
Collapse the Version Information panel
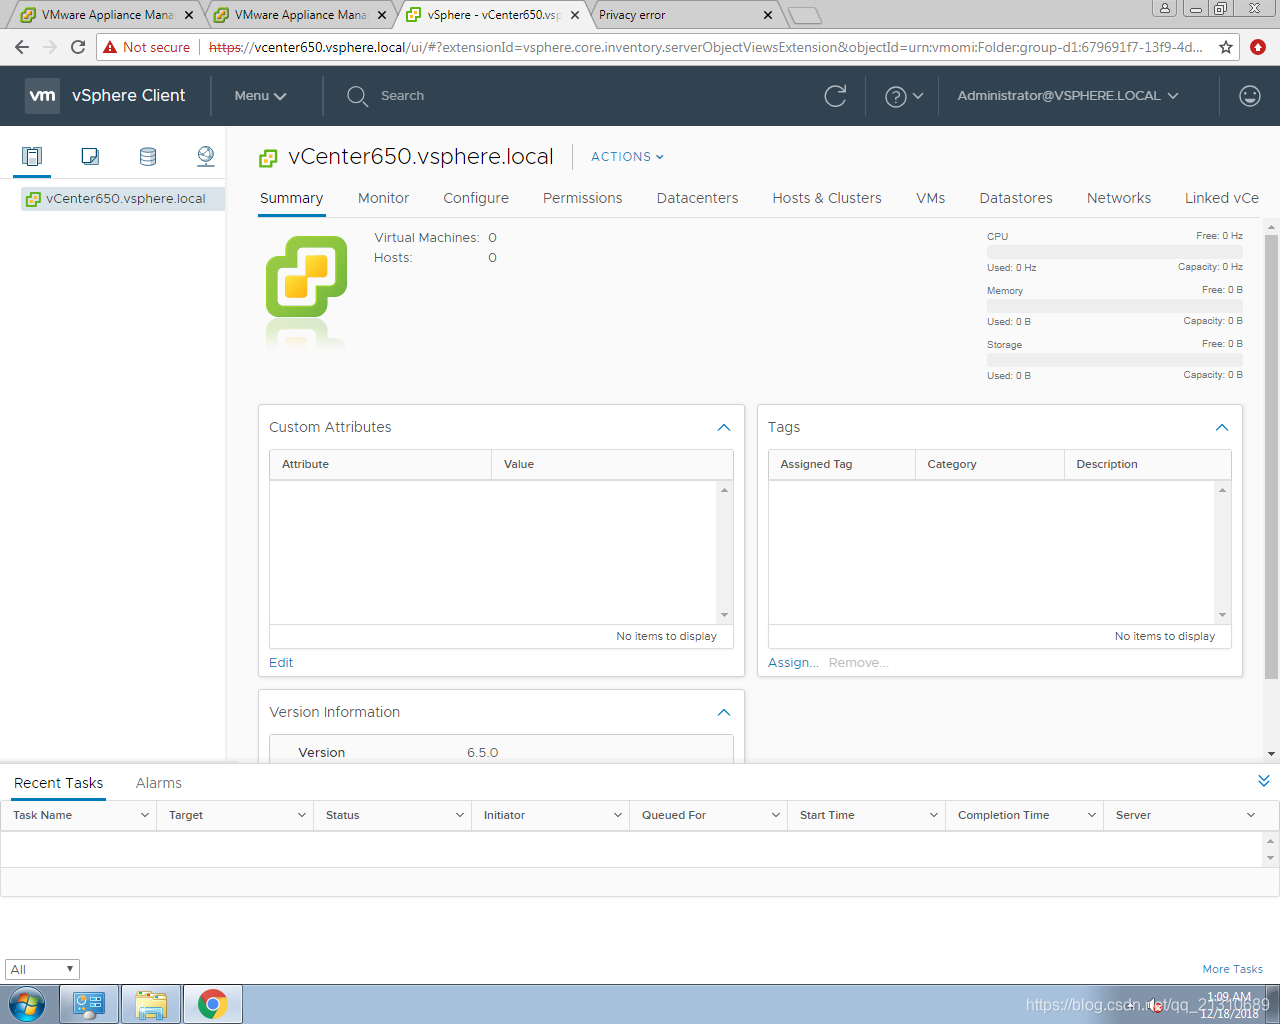(x=724, y=712)
